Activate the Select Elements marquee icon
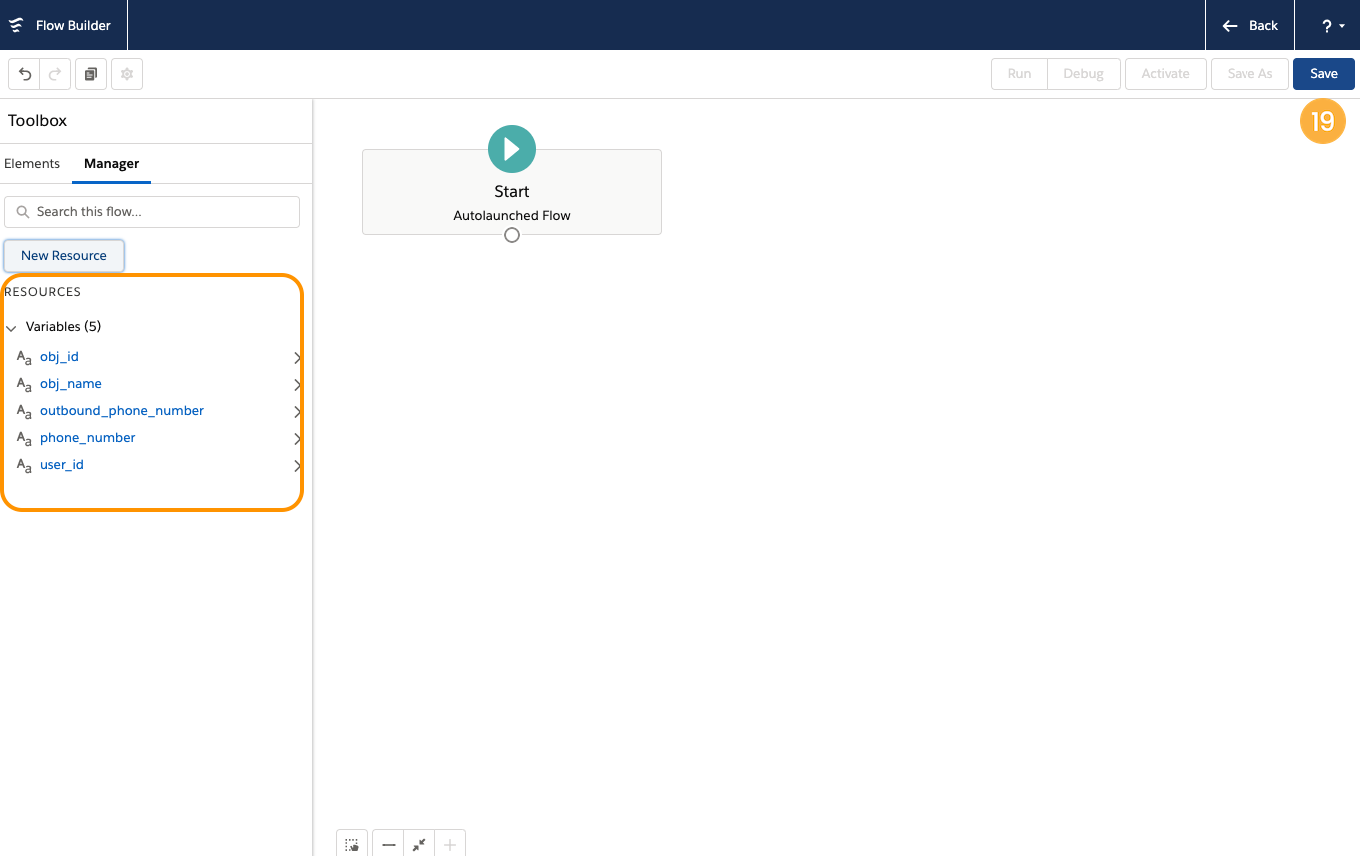1360x856 pixels. click(351, 843)
